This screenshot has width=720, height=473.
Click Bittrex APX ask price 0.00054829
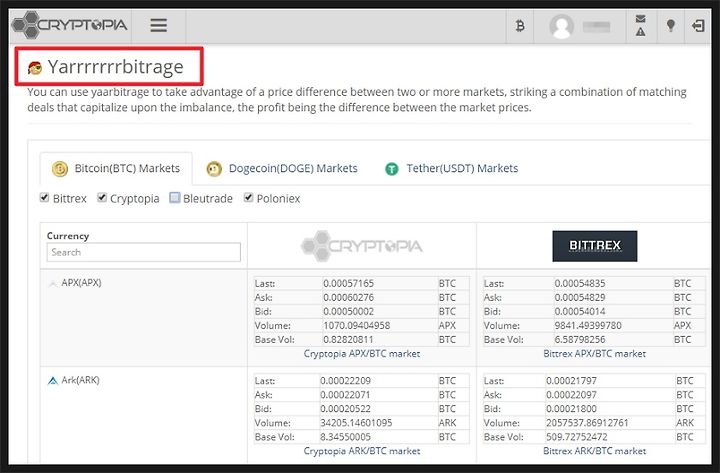pyautogui.click(x=580, y=298)
